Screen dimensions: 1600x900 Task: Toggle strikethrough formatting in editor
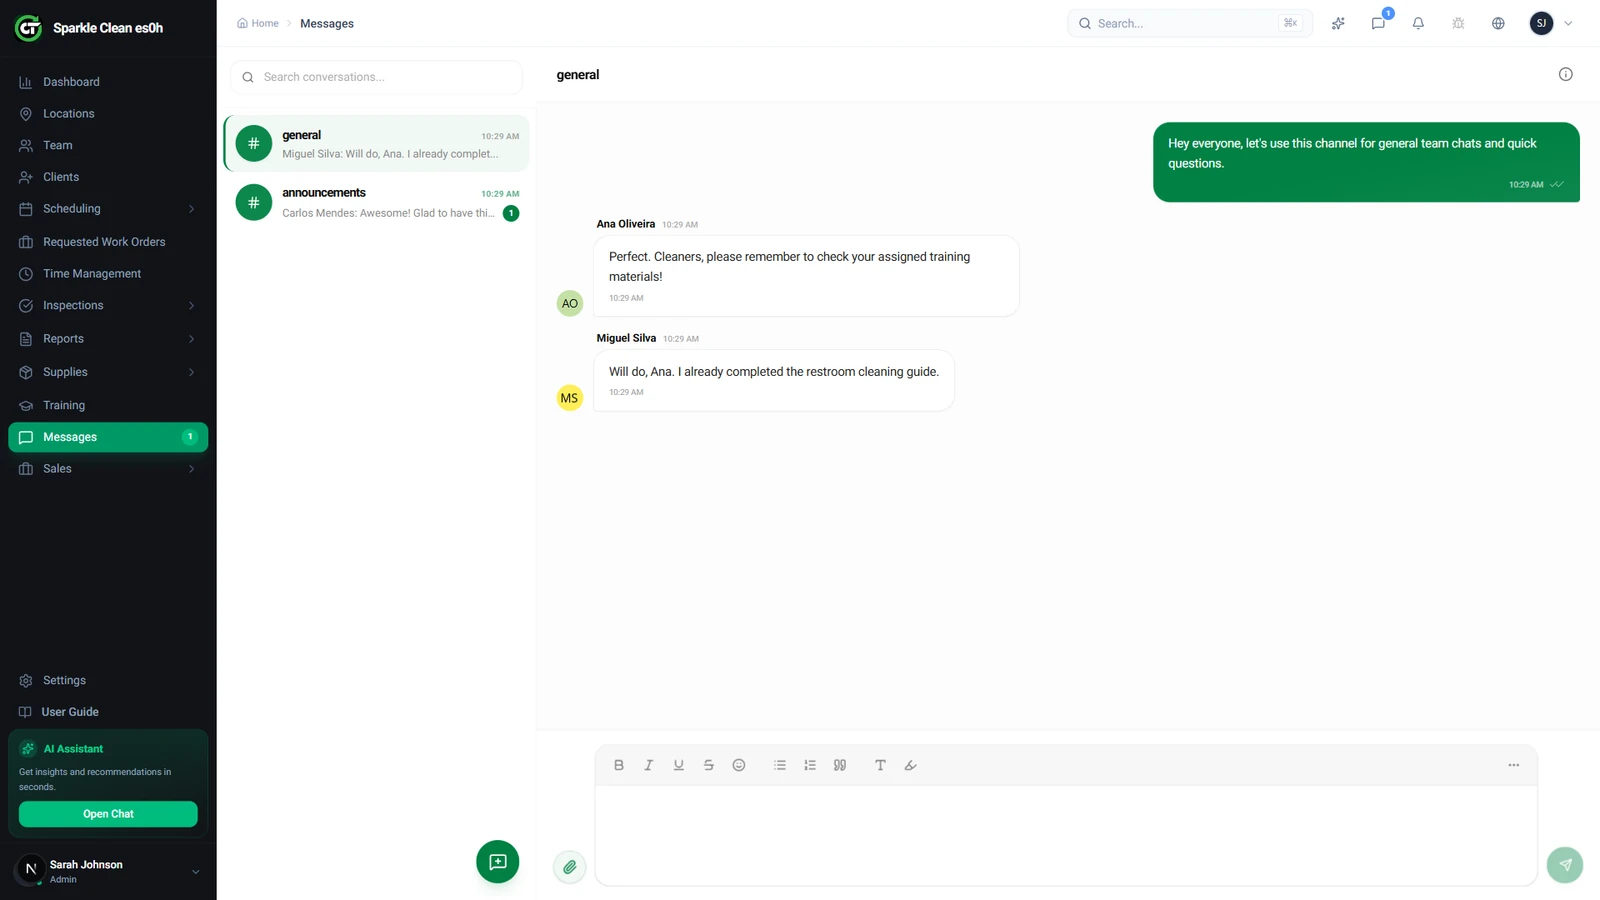point(709,765)
